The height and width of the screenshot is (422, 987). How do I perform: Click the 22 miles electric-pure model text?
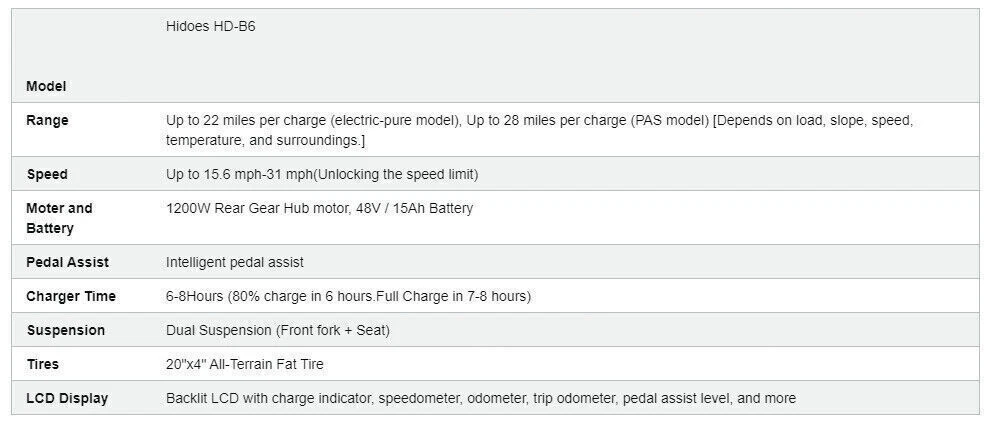[312, 120]
